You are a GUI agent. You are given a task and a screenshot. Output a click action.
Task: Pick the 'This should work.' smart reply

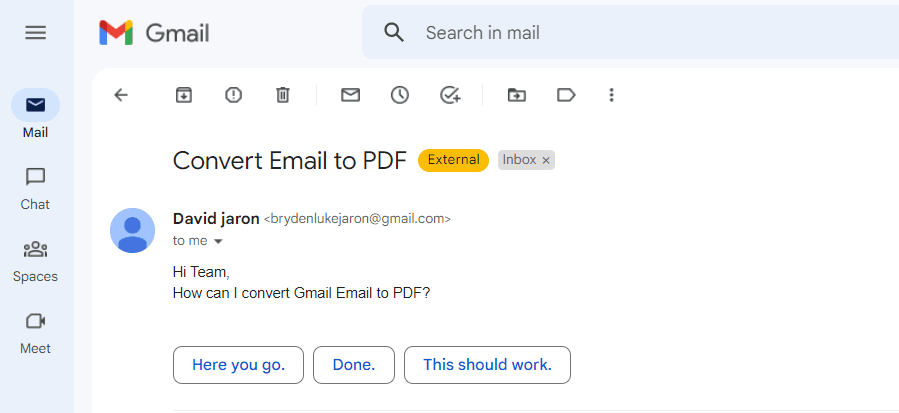pyautogui.click(x=487, y=365)
